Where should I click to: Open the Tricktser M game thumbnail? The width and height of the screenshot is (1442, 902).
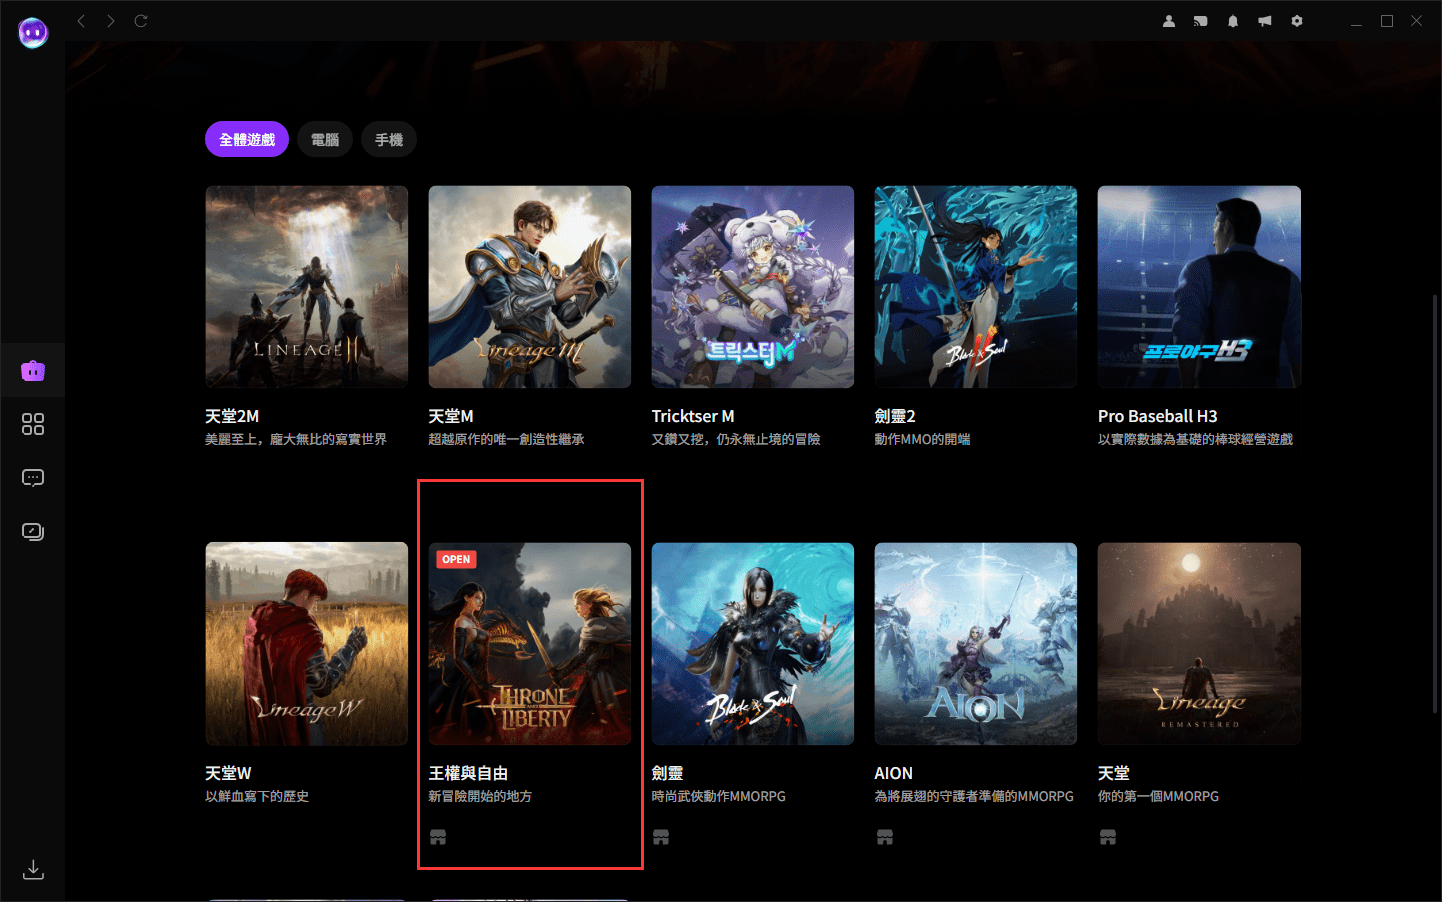pos(752,287)
